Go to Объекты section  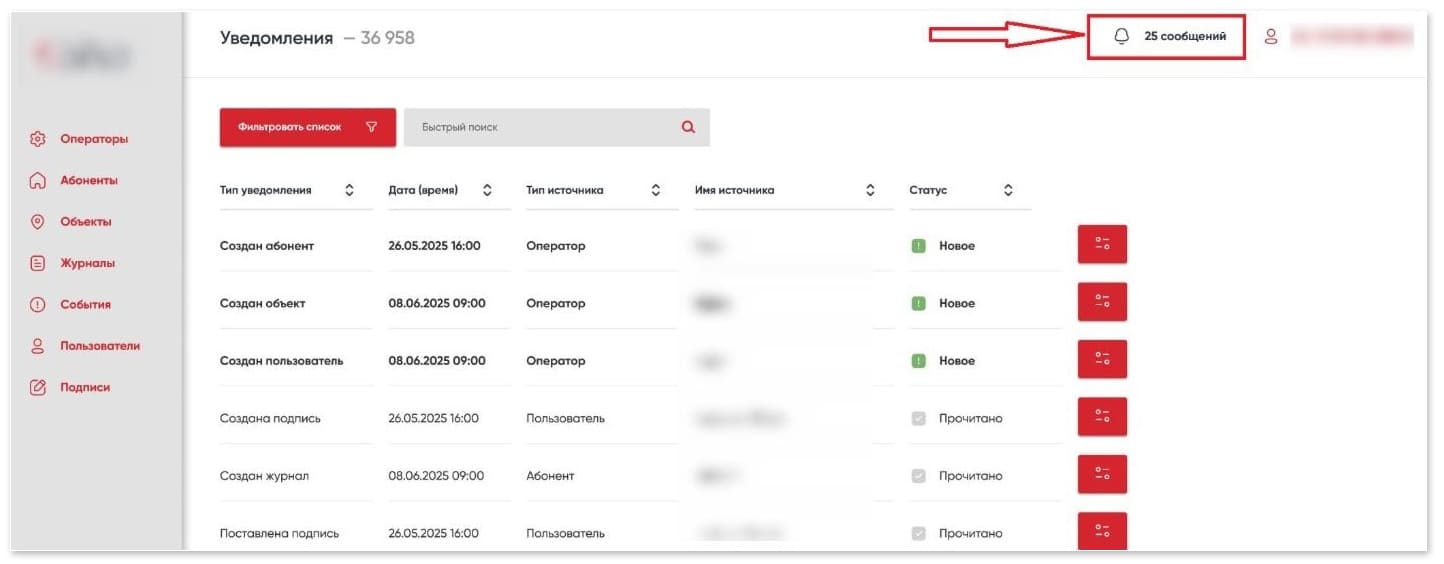(x=86, y=222)
